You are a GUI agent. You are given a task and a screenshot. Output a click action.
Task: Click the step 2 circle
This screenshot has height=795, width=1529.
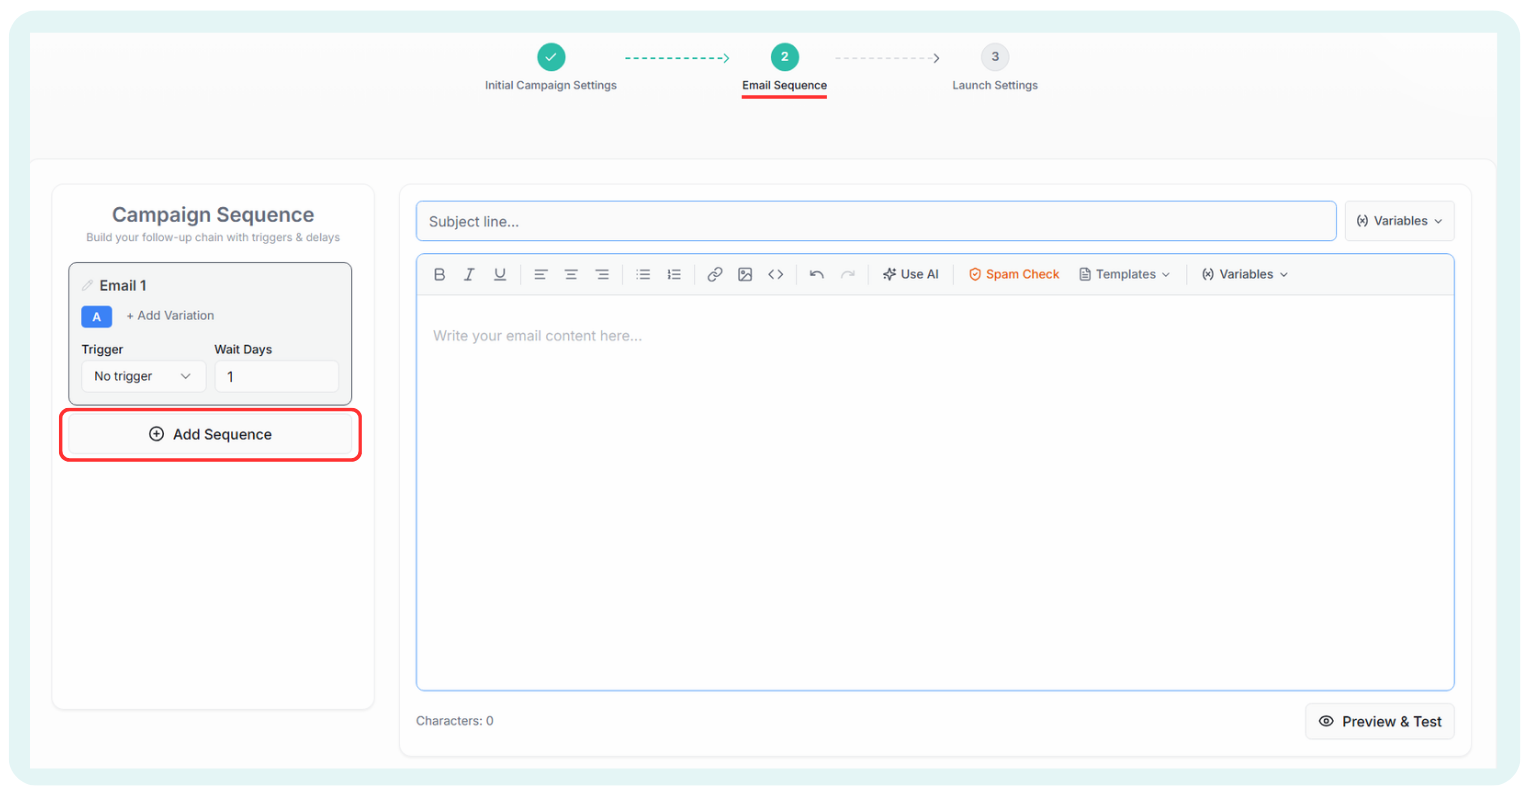pyautogui.click(x=785, y=57)
